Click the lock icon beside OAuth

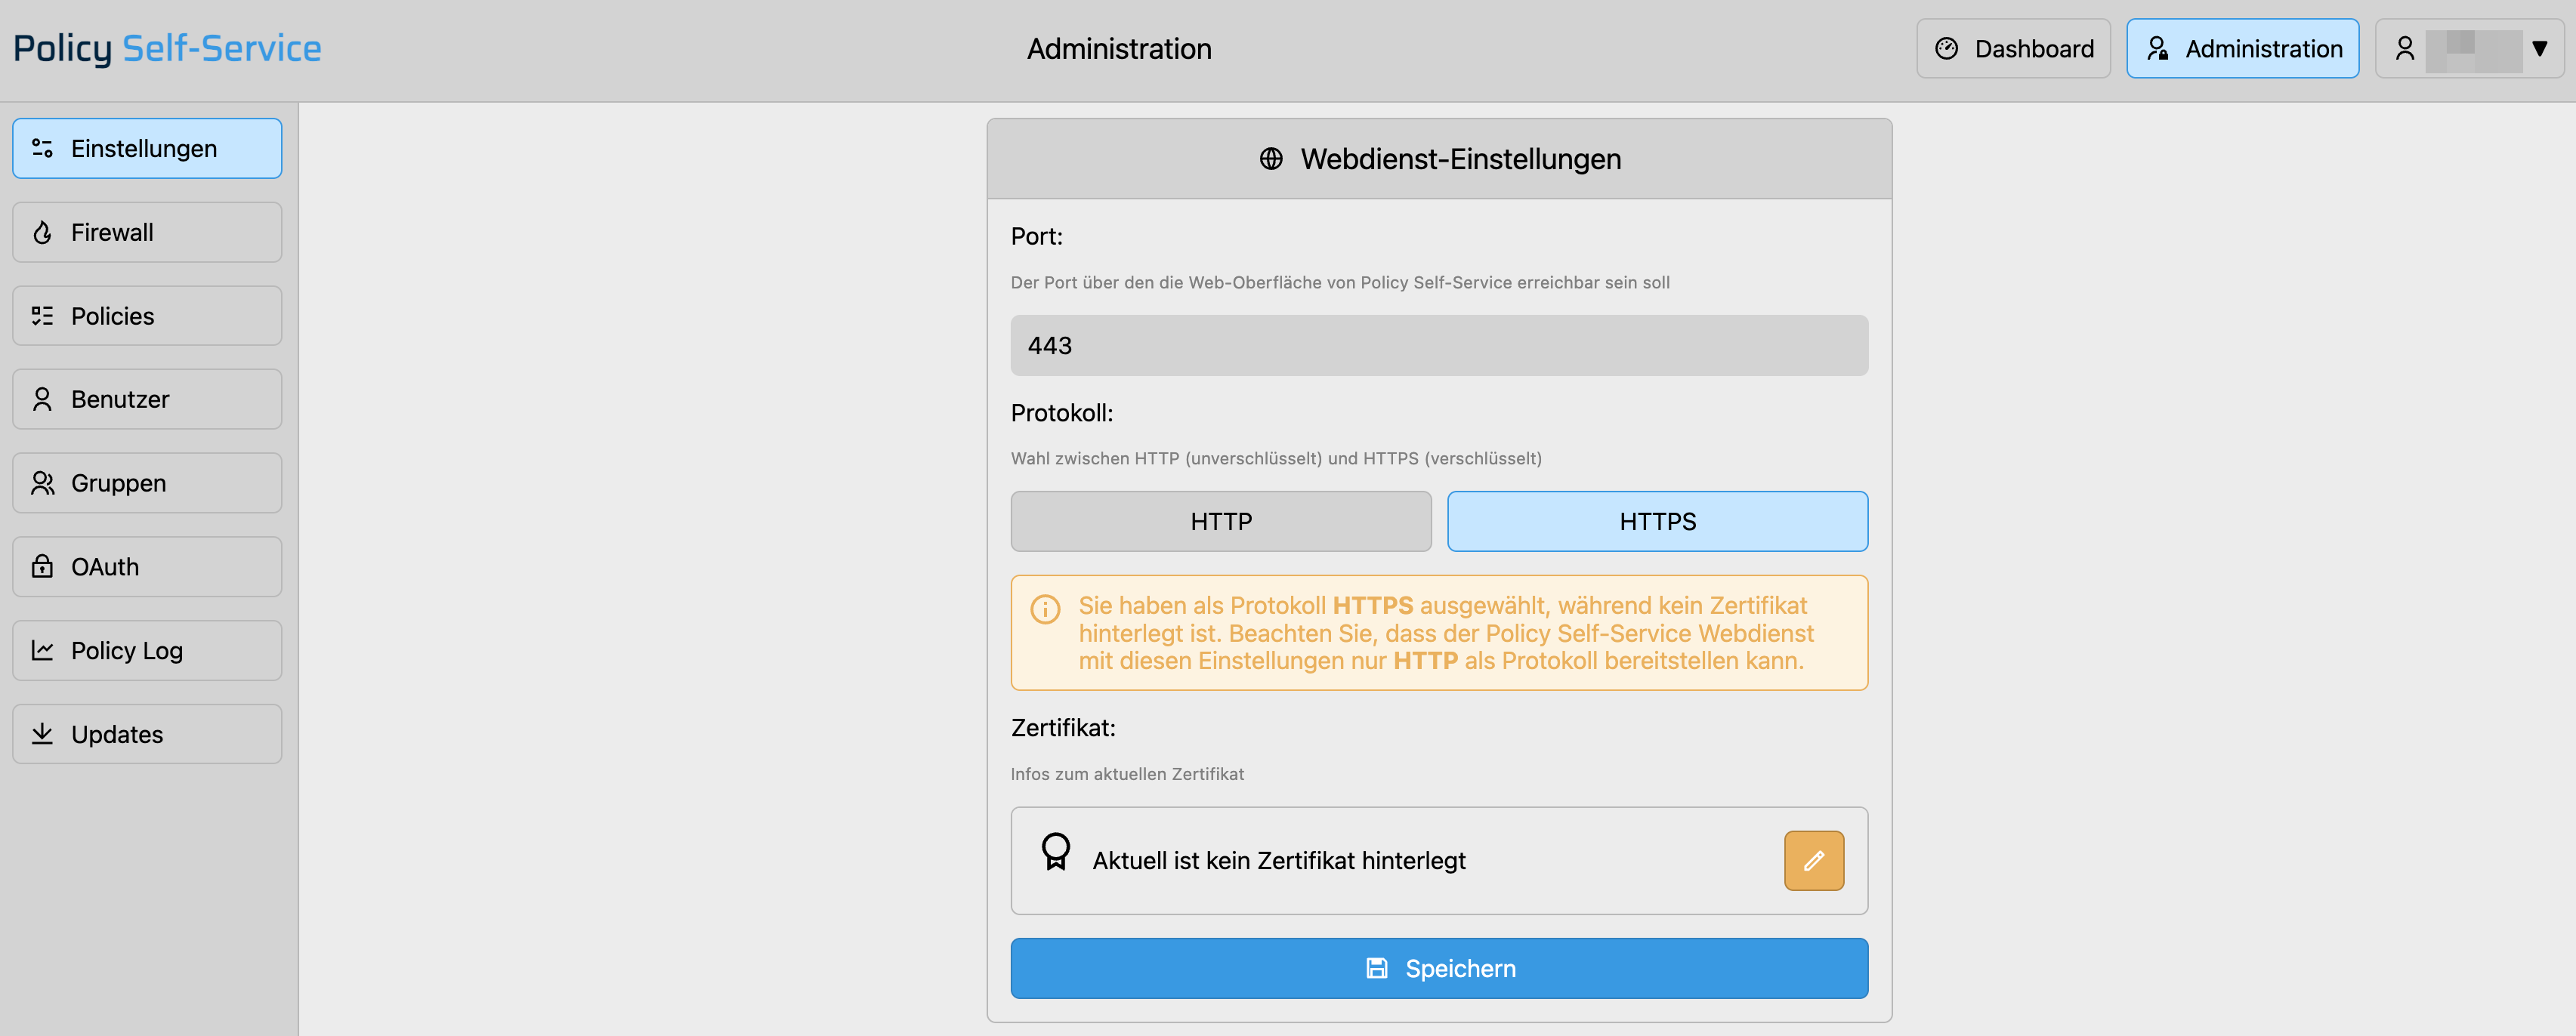point(42,567)
